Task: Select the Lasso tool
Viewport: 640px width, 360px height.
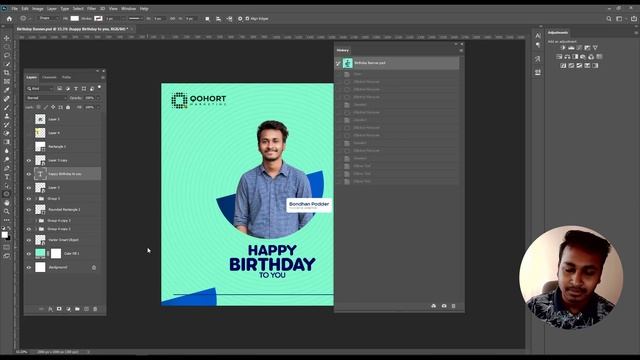Action: click(7, 55)
